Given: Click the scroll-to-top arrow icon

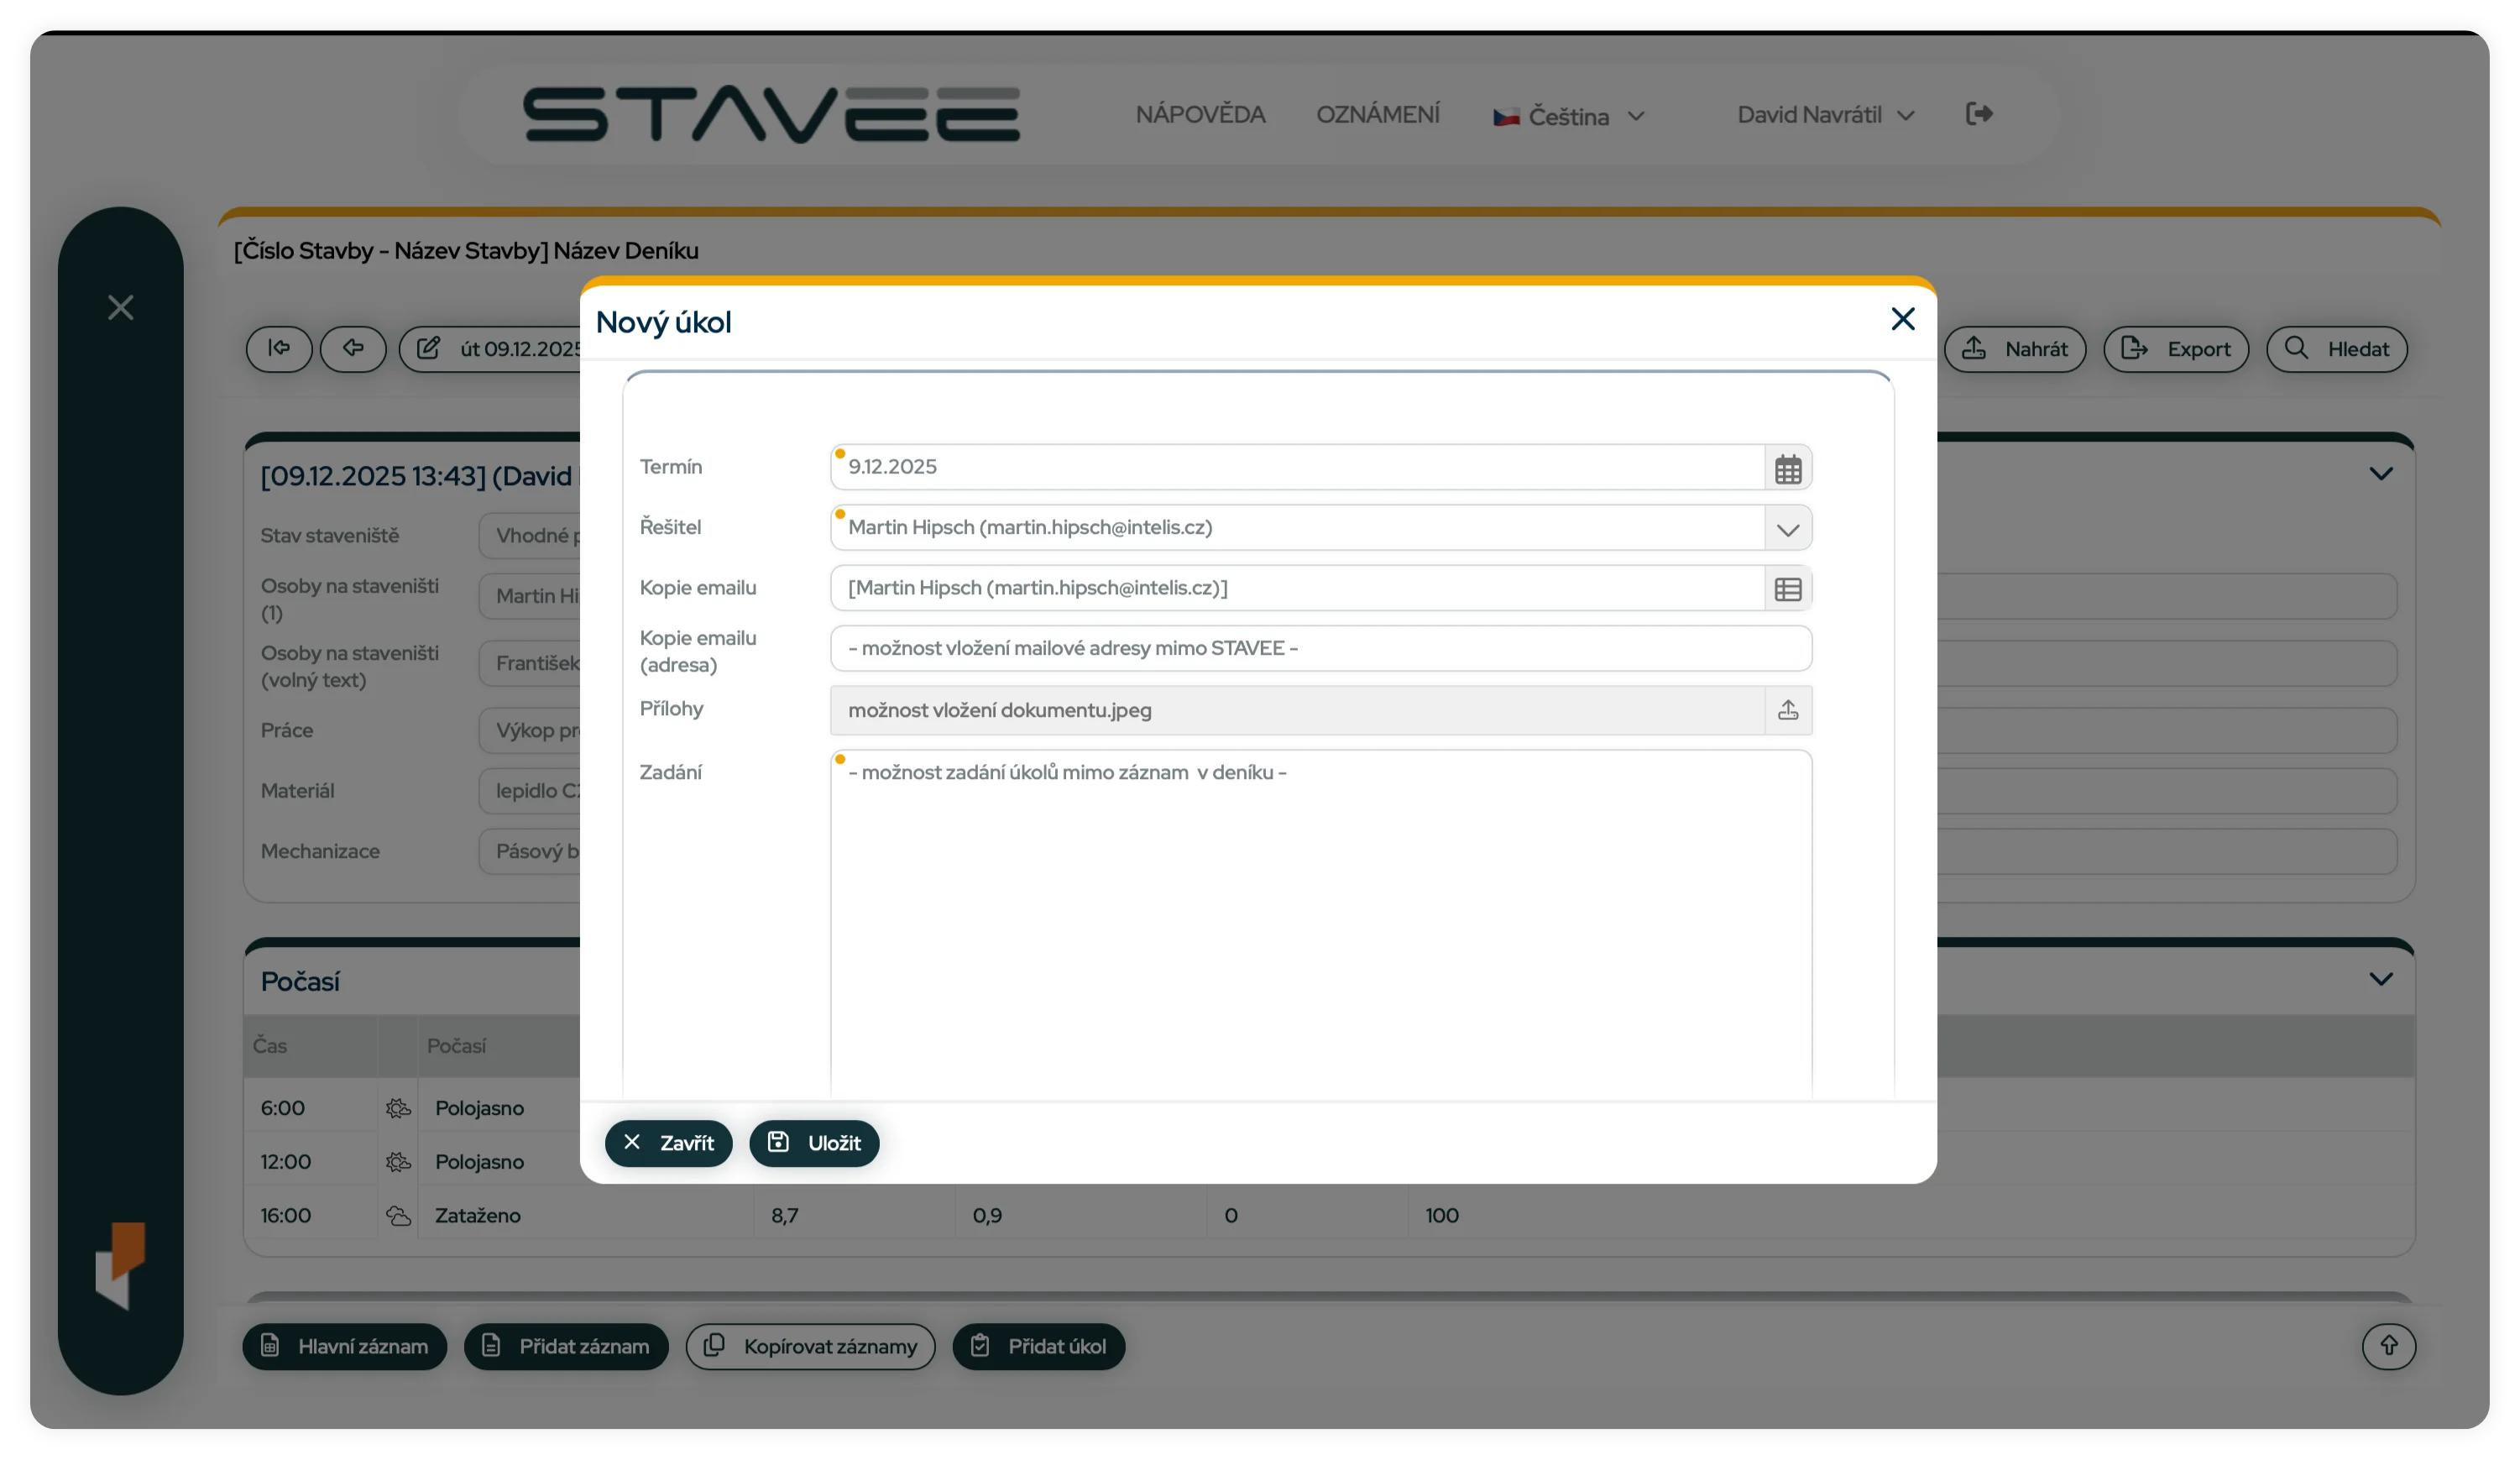Looking at the screenshot, I should (x=2388, y=1346).
